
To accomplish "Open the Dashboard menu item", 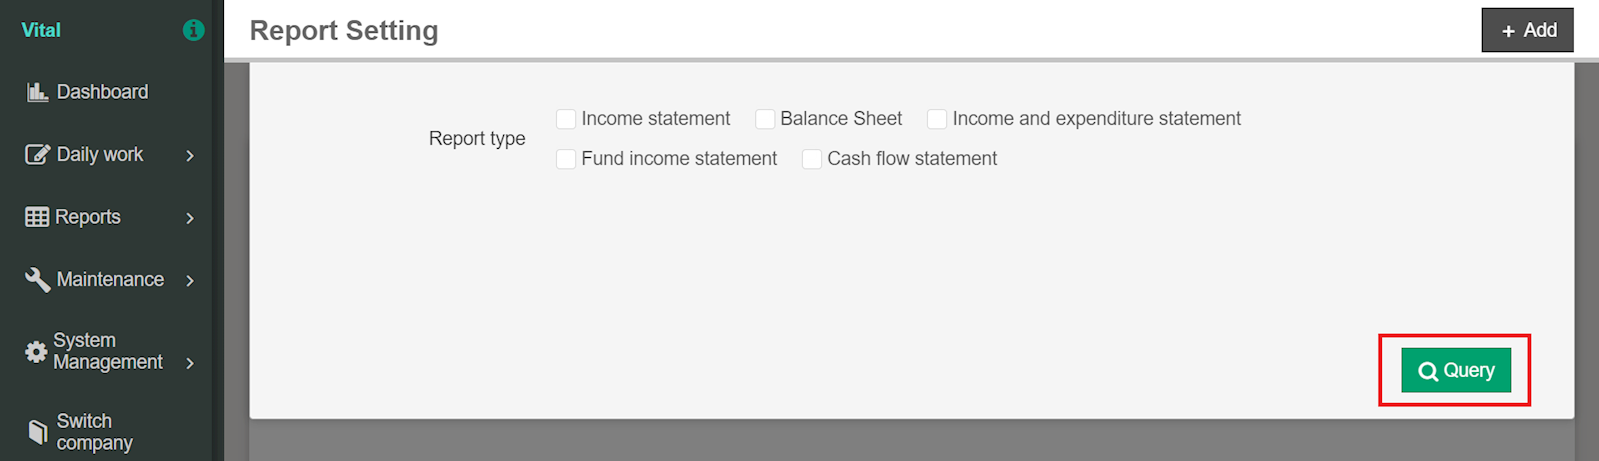I will click(102, 92).
